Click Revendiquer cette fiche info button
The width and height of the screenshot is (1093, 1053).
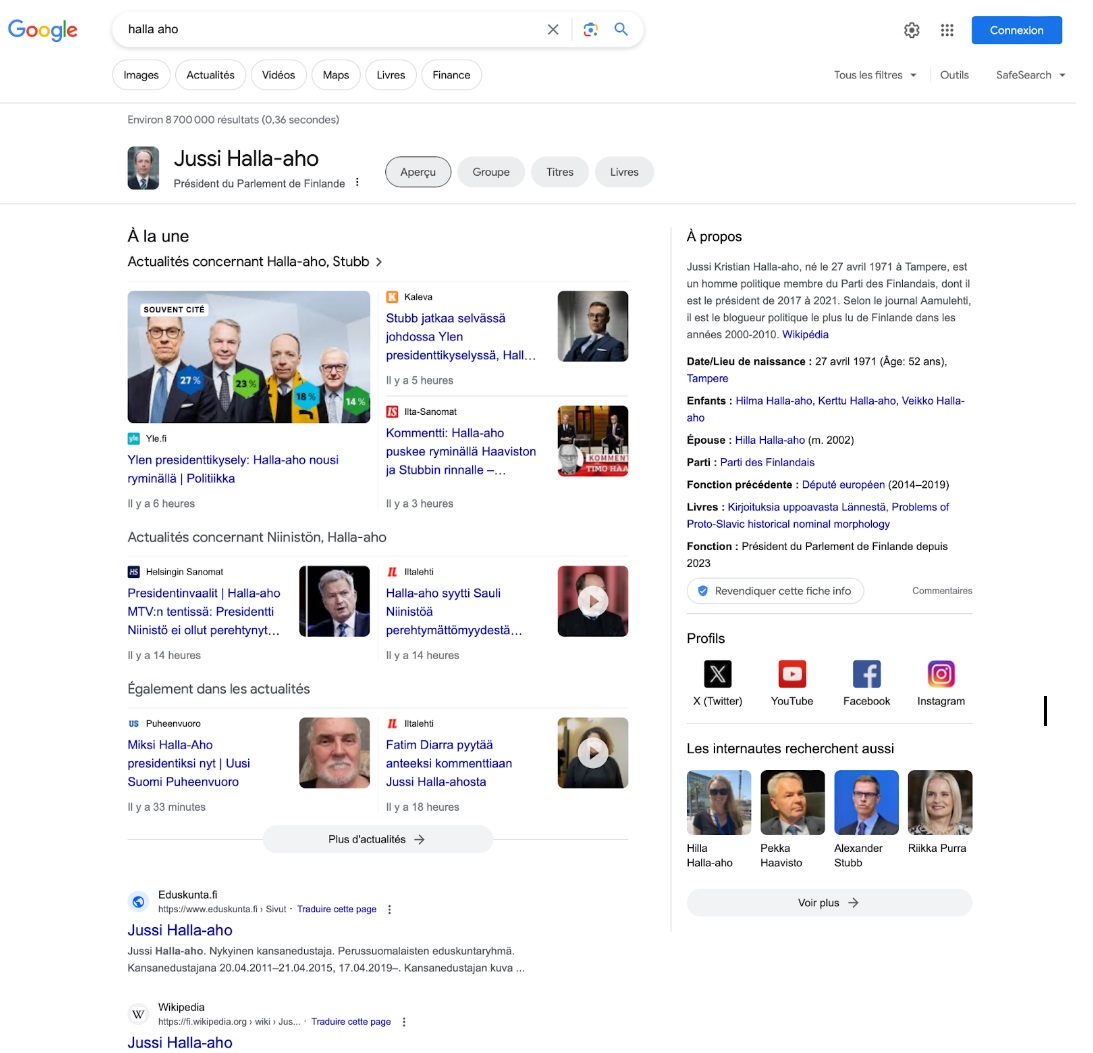pyautogui.click(x=775, y=591)
